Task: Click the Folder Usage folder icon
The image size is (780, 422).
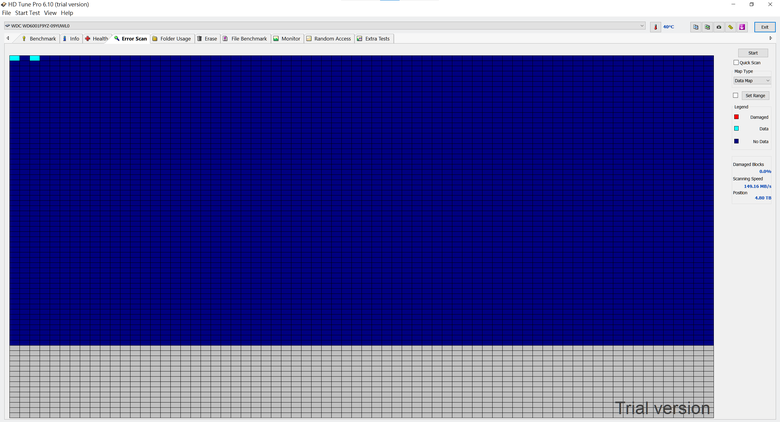Action: 155,38
